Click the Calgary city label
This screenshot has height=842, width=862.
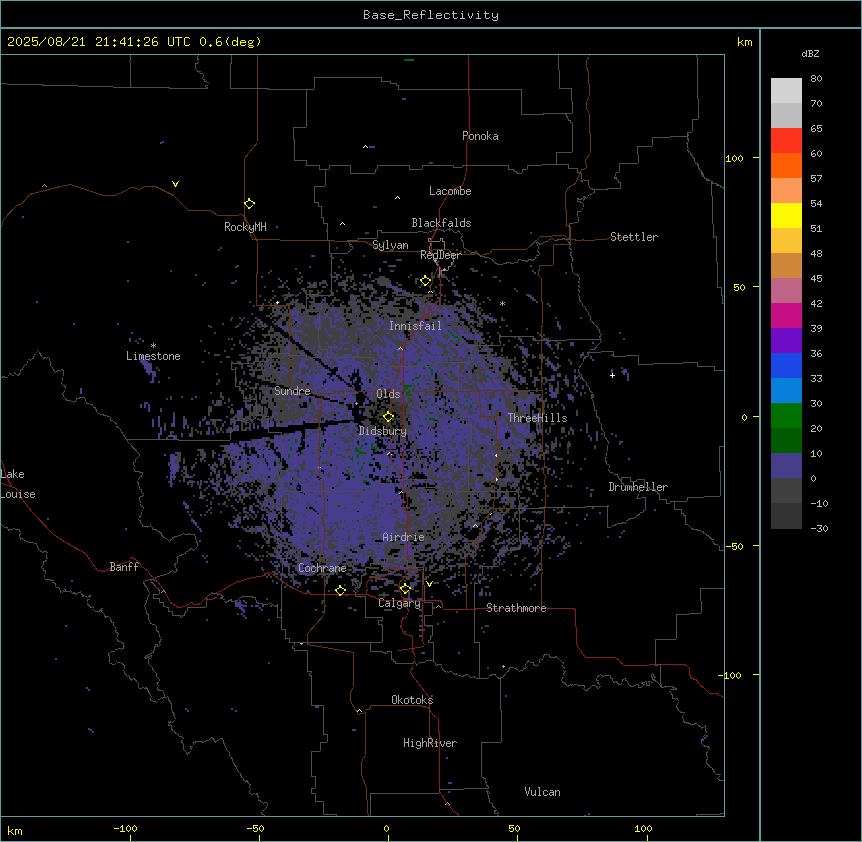[399, 603]
